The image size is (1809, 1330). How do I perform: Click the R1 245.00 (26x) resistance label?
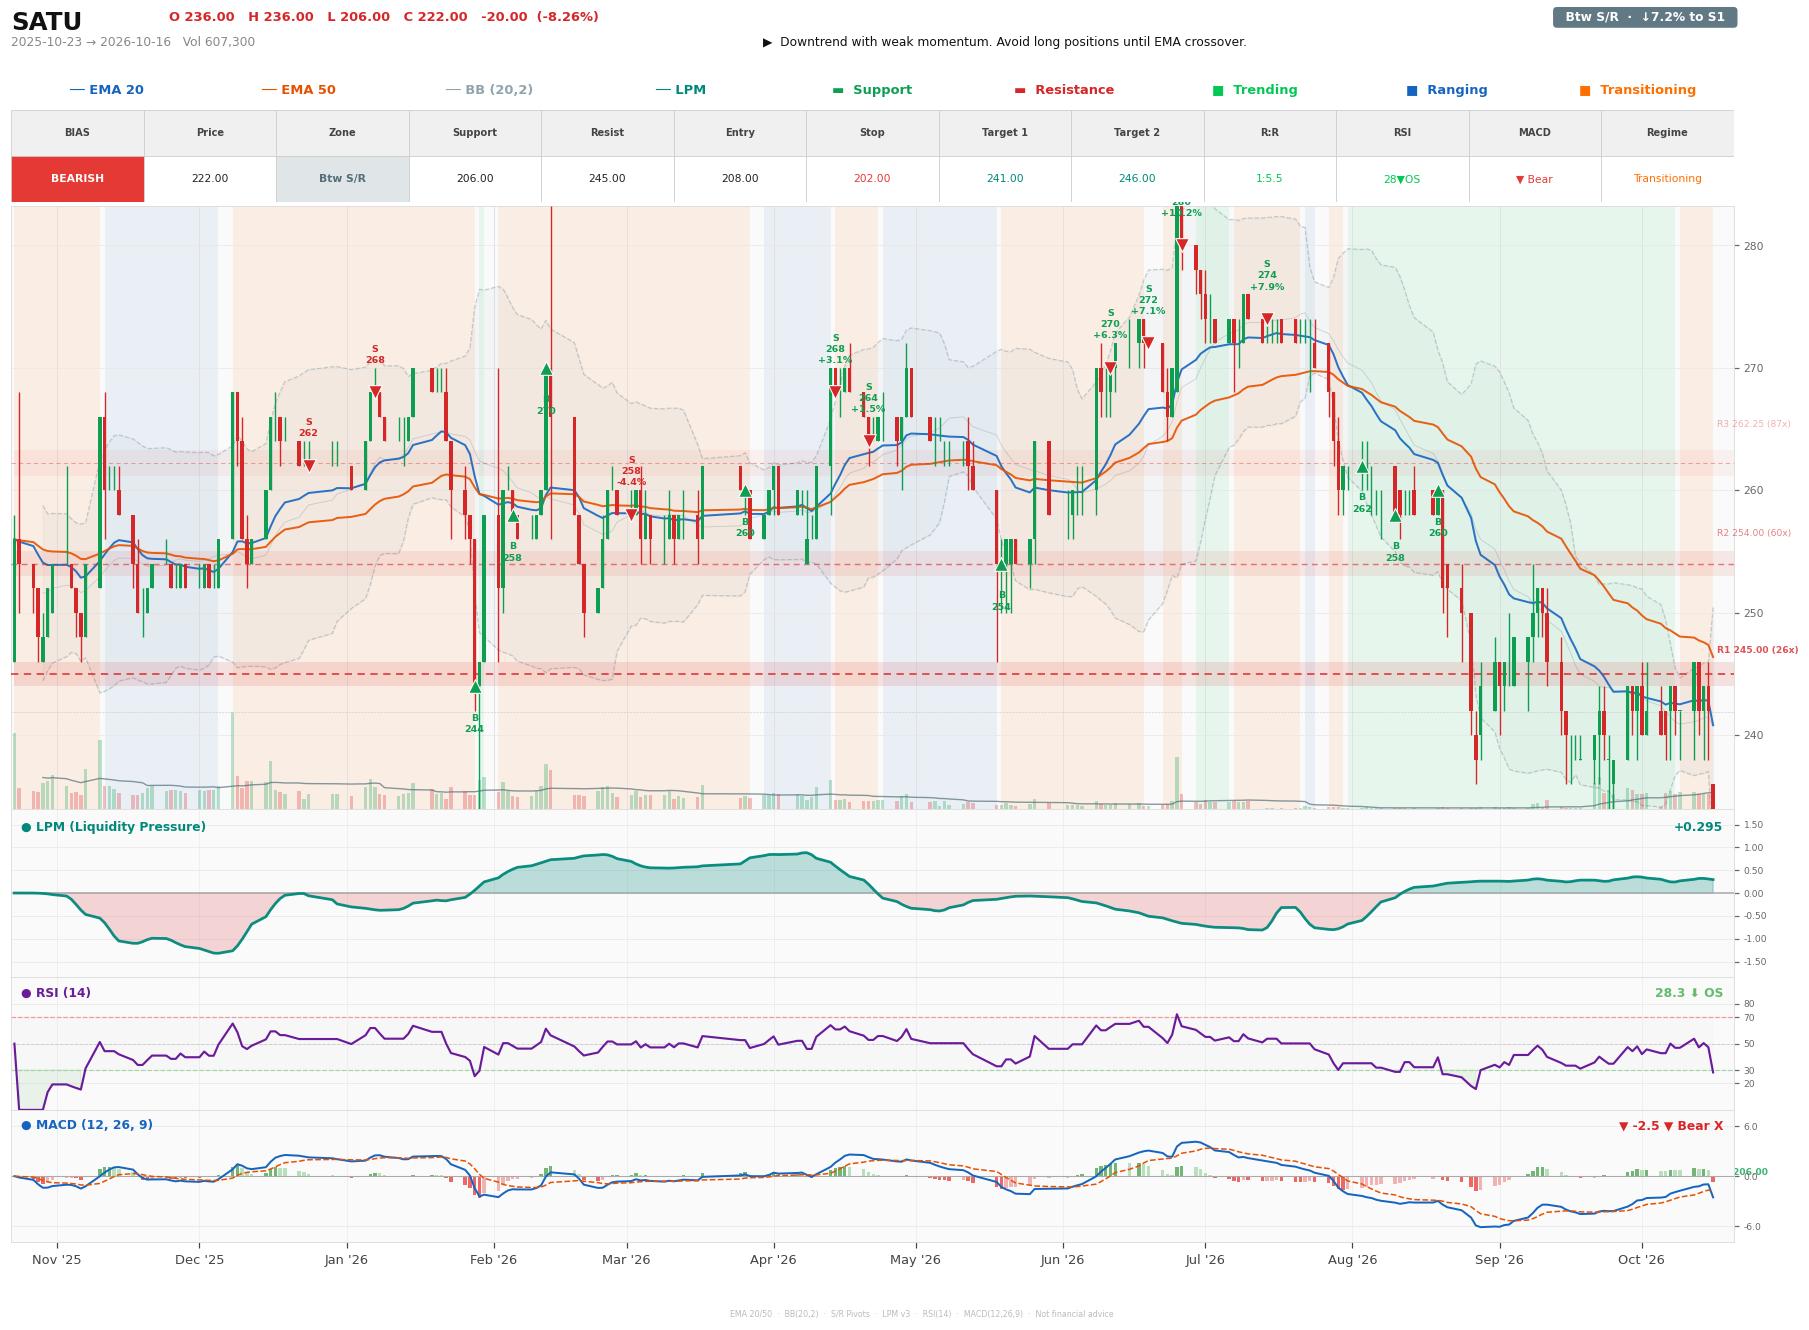(1757, 650)
